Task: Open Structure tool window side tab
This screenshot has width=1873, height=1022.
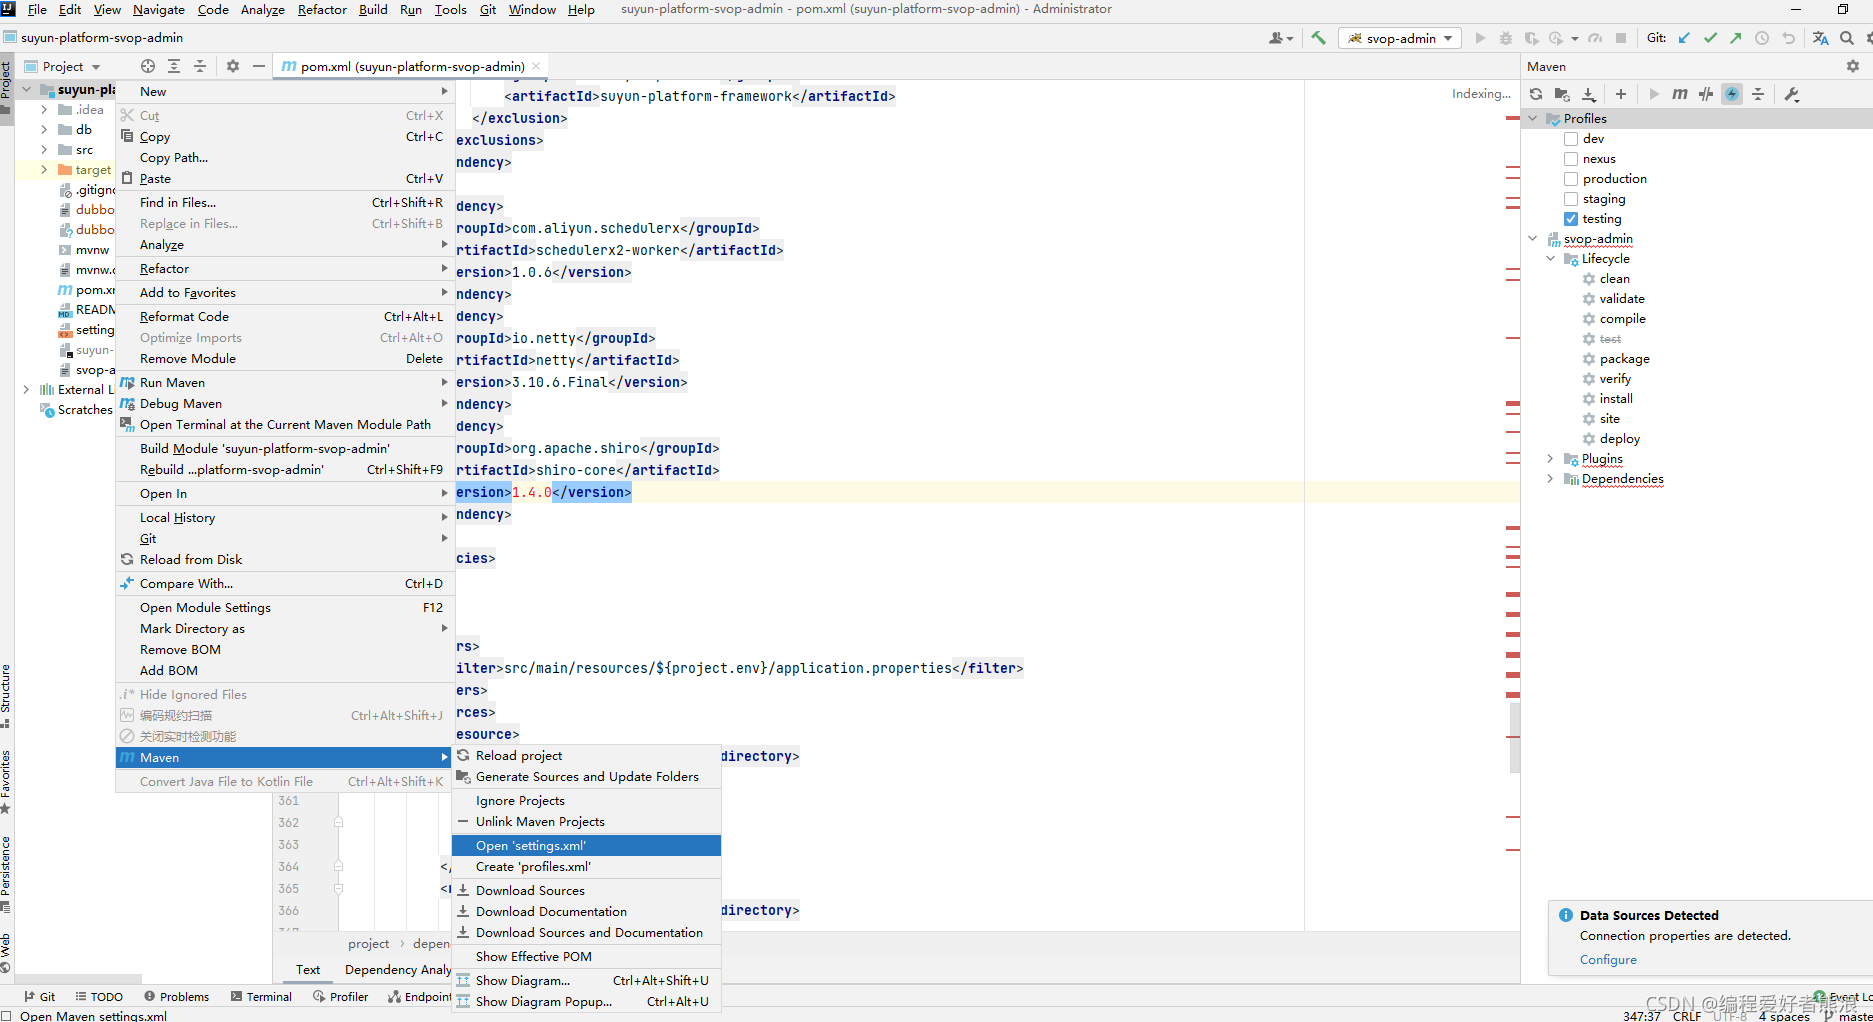Action: (x=6, y=695)
